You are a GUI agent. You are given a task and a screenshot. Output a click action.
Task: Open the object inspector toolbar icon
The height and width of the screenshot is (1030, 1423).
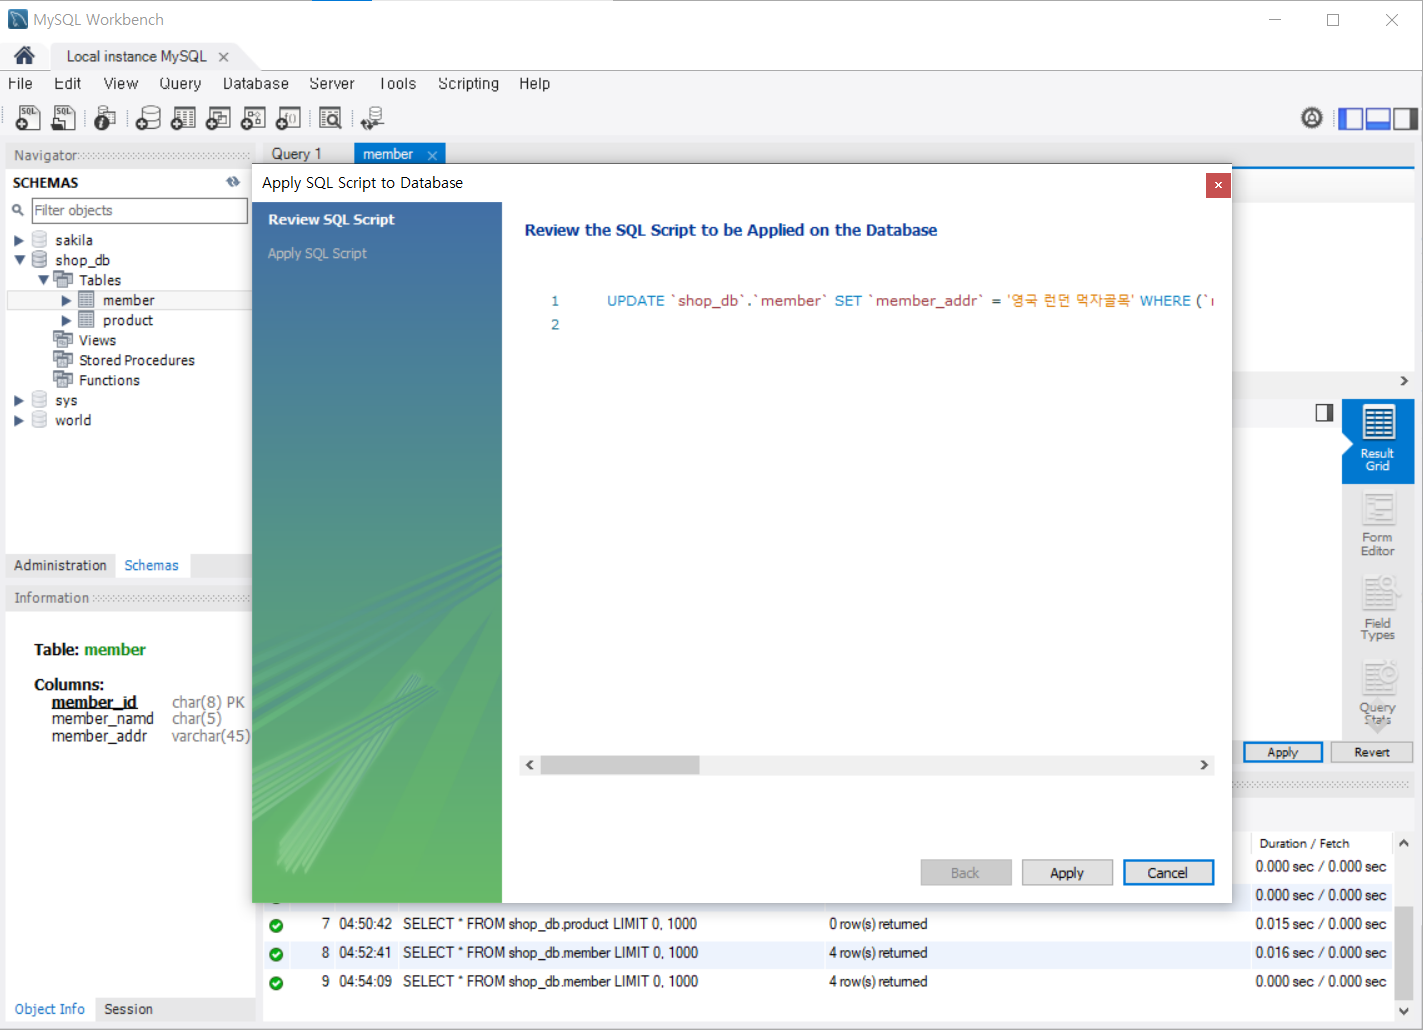point(104,118)
